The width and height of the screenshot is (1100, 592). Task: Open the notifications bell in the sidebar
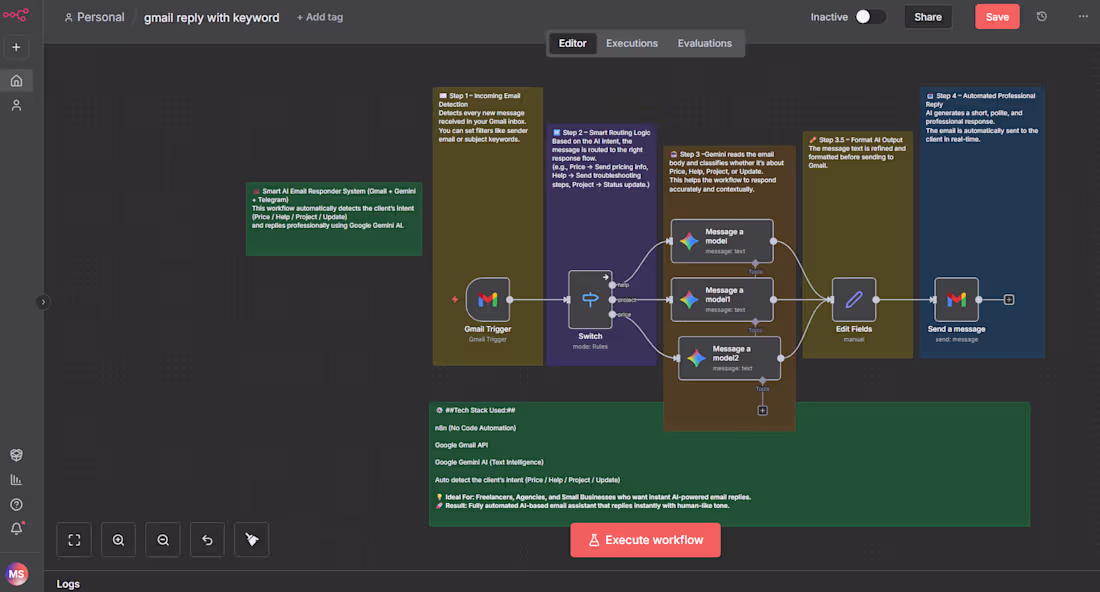pyautogui.click(x=16, y=529)
